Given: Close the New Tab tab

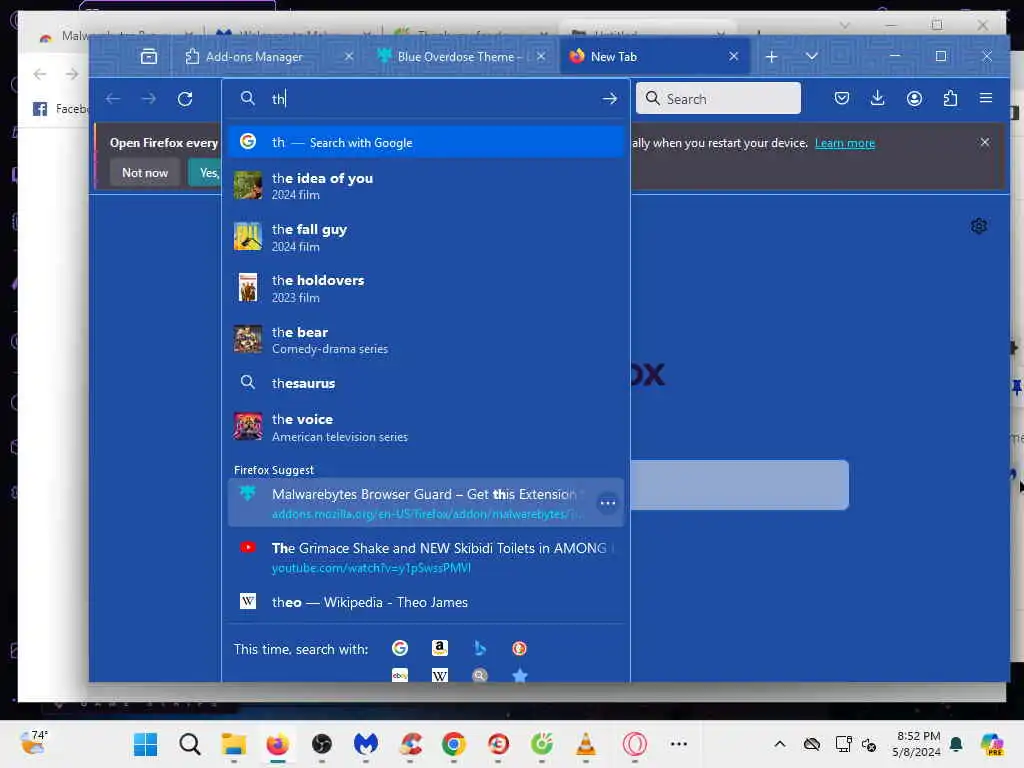Looking at the screenshot, I should coord(734,57).
